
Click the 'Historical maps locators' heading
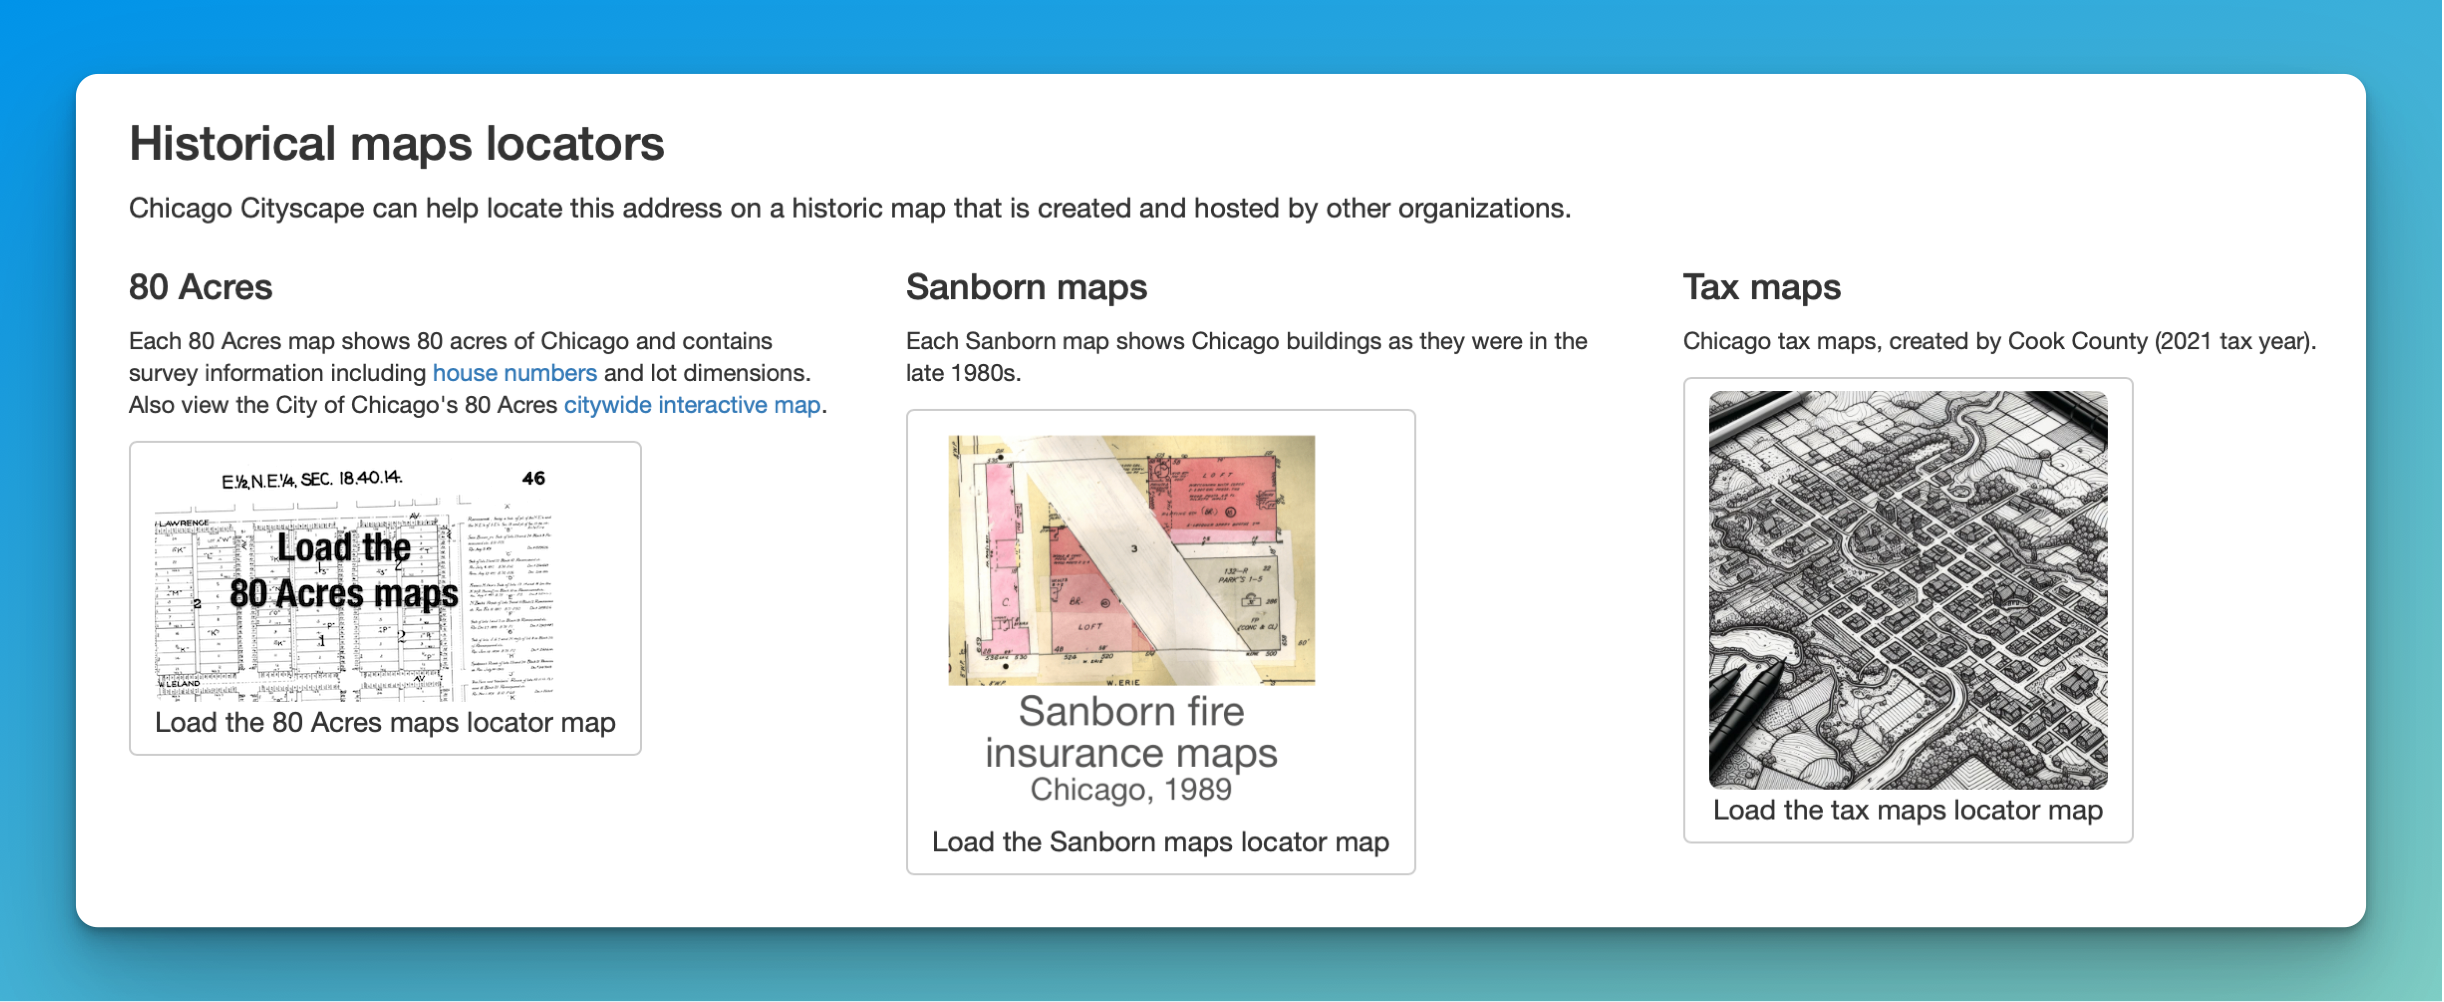[x=396, y=144]
